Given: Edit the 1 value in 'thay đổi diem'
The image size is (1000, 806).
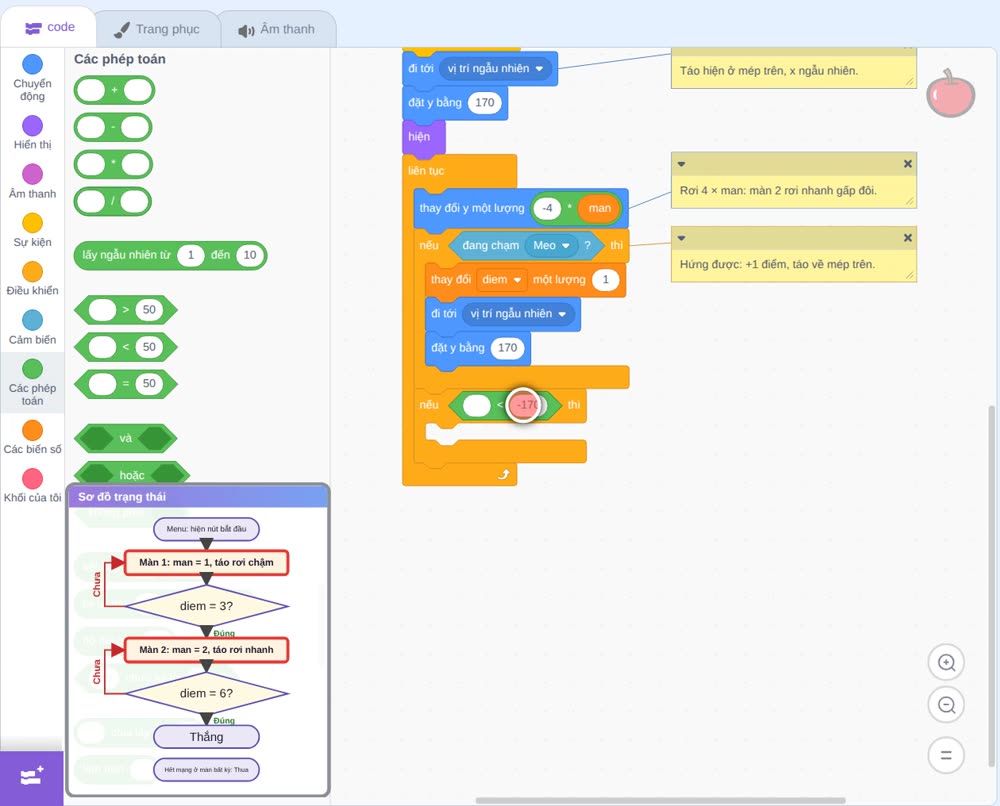Looking at the screenshot, I should click(605, 279).
